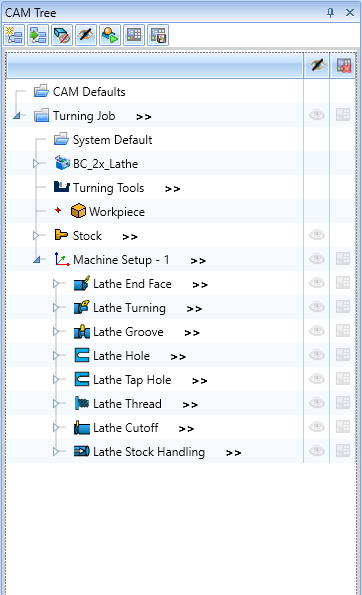The height and width of the screenshot is (595, 362).
Task: Click the CAM Defaults folder icon
Action: tap(41, 91)
